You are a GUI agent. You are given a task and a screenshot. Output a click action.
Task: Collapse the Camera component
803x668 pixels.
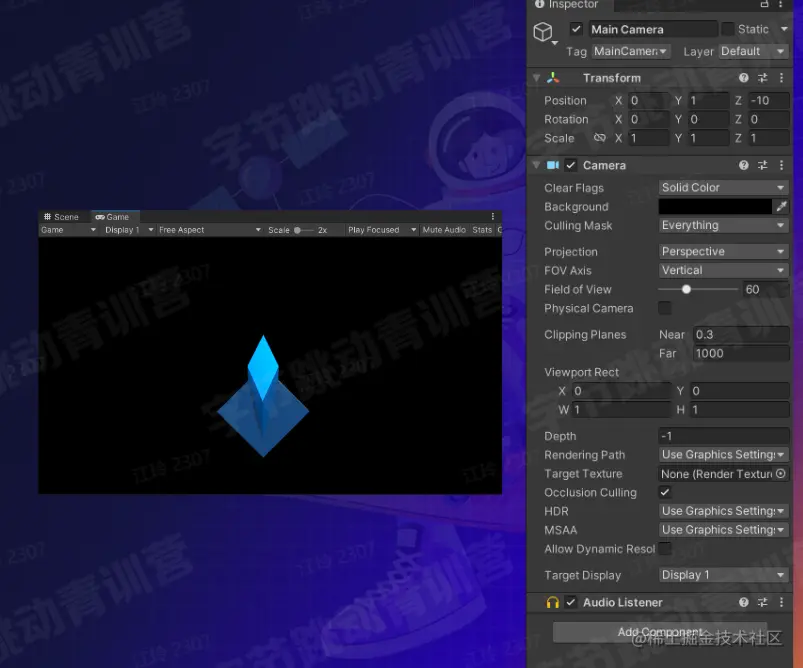click(536, 165)
